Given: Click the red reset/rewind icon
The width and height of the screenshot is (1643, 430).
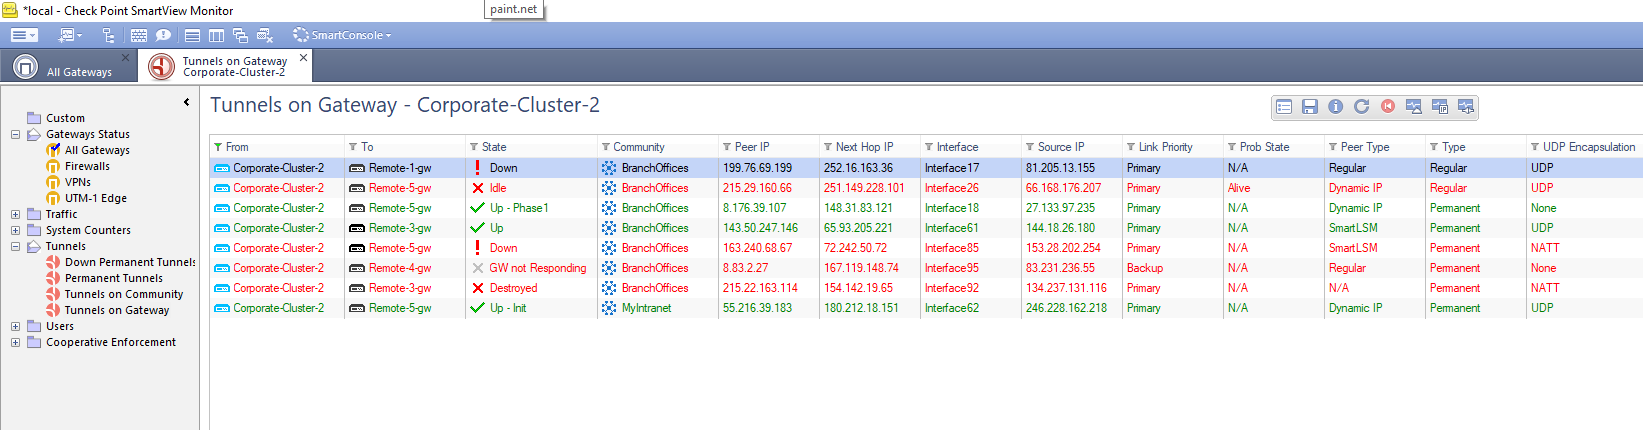Looking at the screenshot, I should click(x=1388, y=107).
